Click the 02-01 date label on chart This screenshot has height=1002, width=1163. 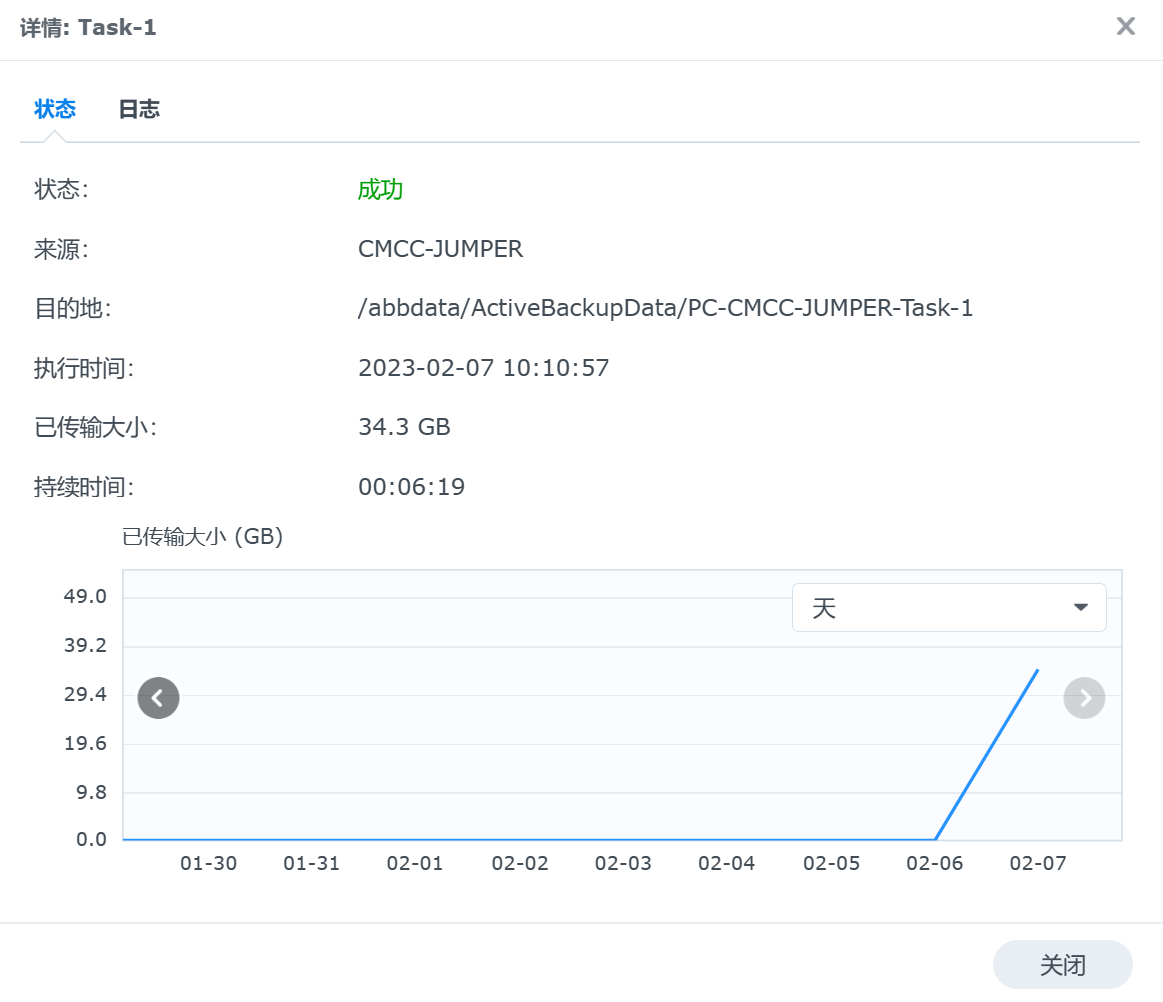(415, 863)
